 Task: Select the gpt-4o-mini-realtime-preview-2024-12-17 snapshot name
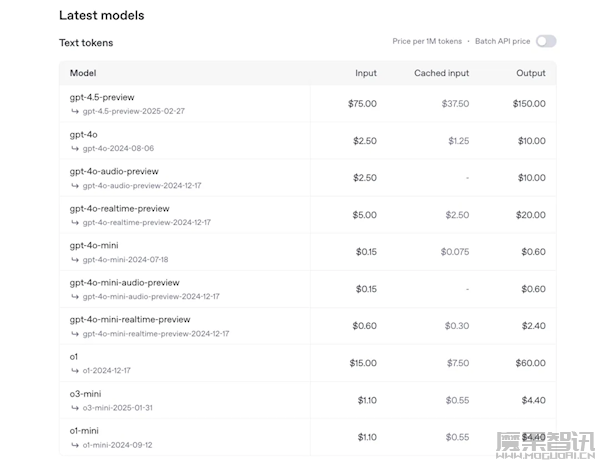[156, 334]
